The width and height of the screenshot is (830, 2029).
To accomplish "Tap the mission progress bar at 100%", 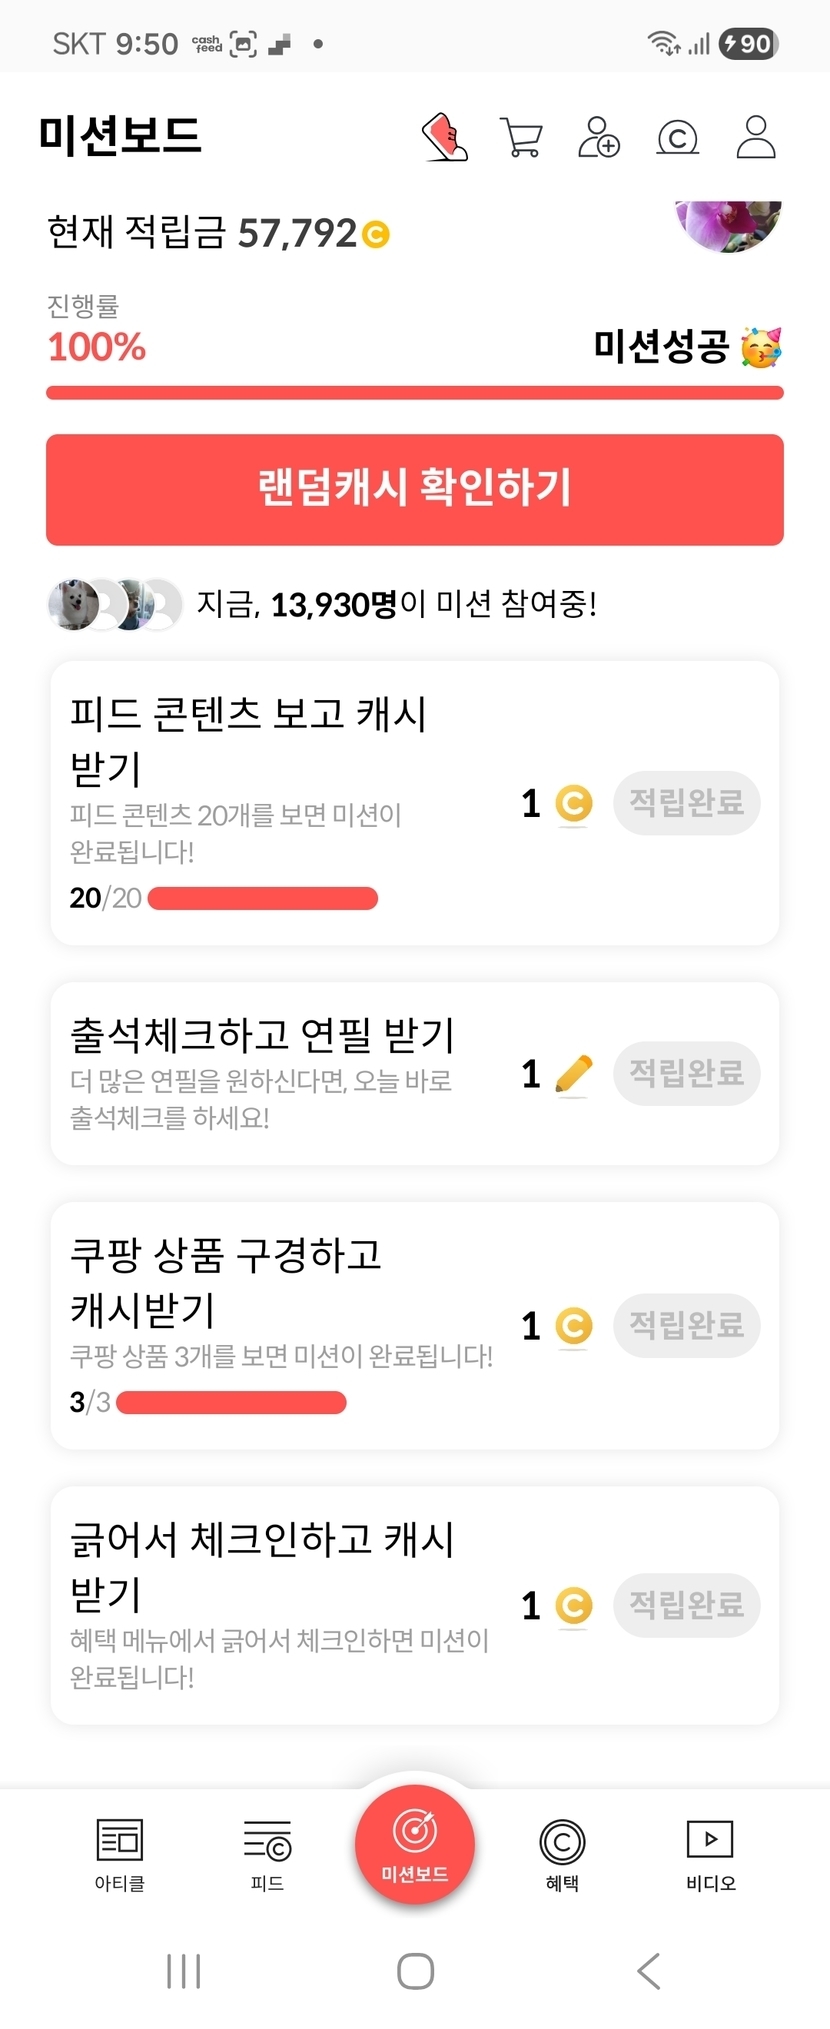I will click(415, 393).
